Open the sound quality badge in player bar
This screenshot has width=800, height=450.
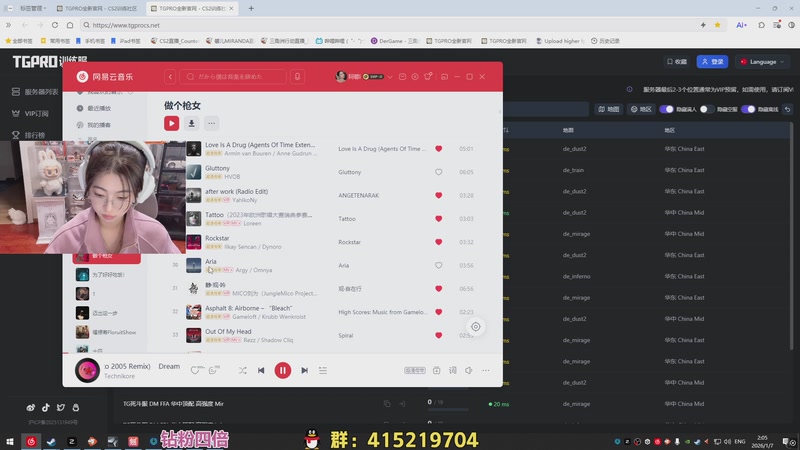click(415, 370)
